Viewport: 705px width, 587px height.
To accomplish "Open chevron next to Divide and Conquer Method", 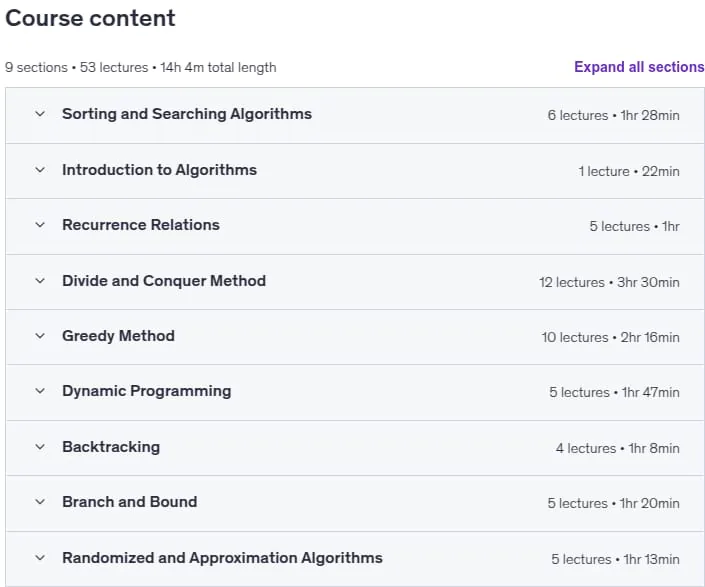I will pyautogui.click(x=40, y=281).
